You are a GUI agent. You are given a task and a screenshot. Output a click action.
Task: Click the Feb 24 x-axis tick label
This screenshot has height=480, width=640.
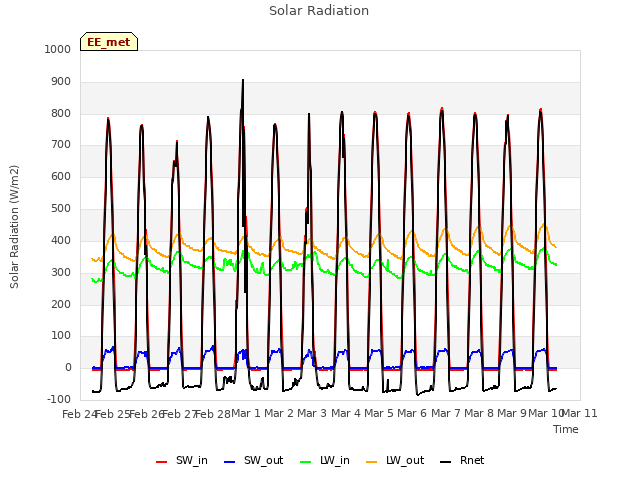click(80, 414)
